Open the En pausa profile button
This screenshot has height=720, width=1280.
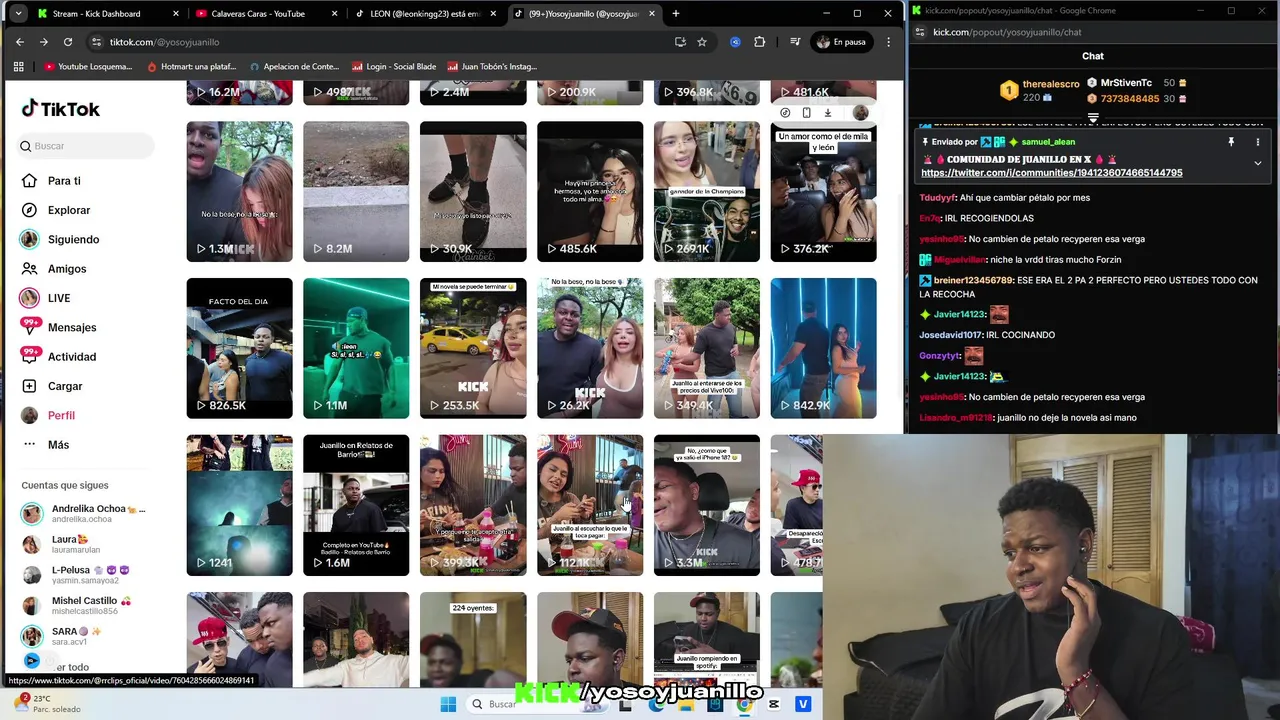[841, 42]
